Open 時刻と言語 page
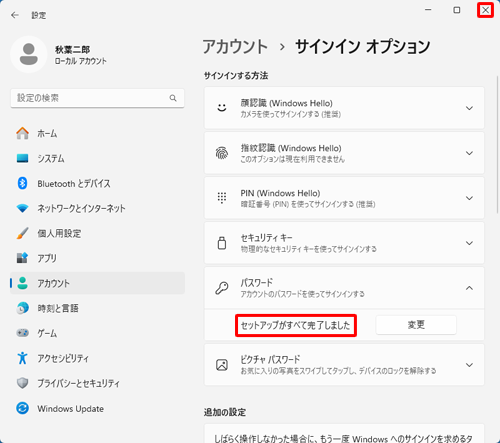Screen dimensions: 500x443 (x=97, y=308)
